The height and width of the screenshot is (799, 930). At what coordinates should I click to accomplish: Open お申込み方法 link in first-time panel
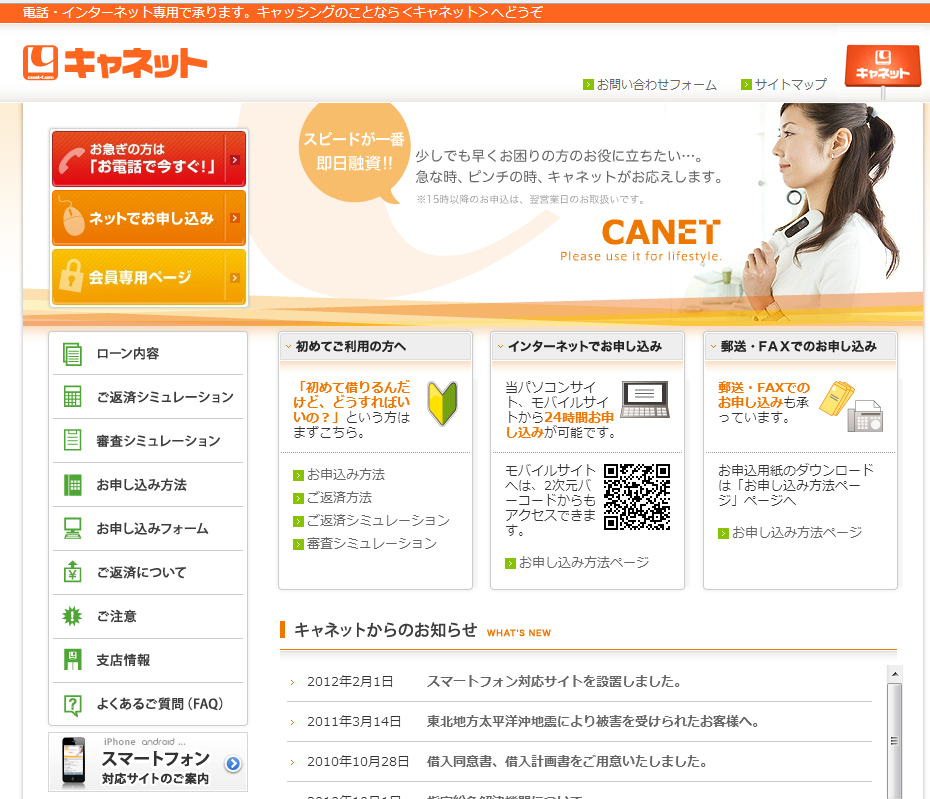pyautogui.click(x=339, y=475)
